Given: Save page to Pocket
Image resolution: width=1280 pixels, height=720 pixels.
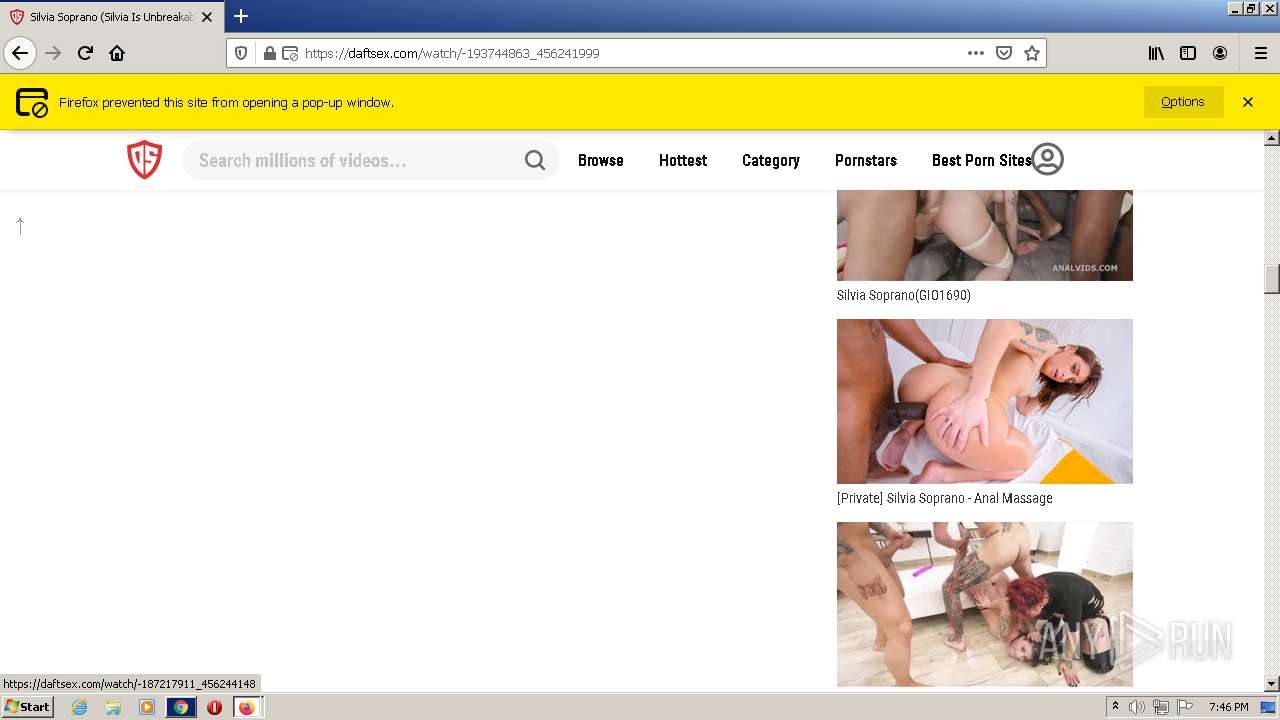Looking at the screenshot, I should coord(1004,53).
